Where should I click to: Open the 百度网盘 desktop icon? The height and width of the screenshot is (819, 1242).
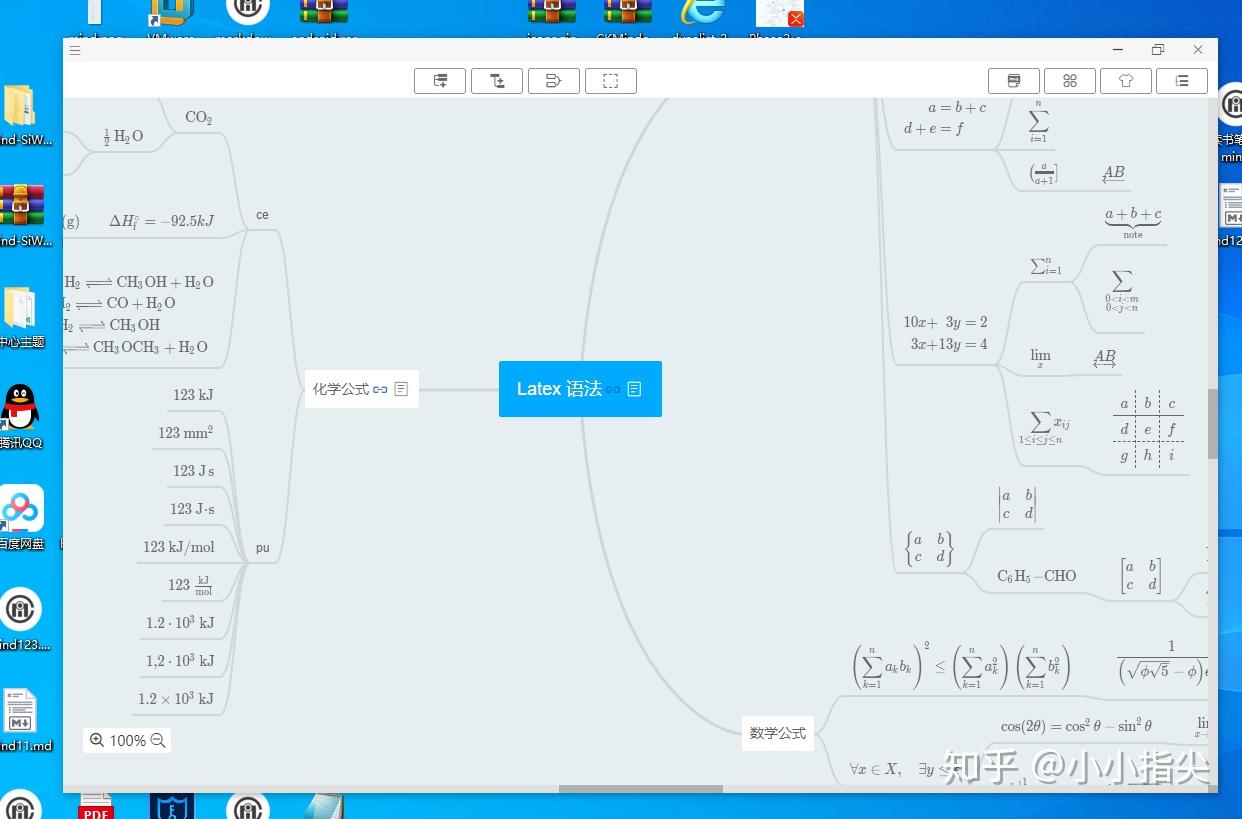pos(21,518)
